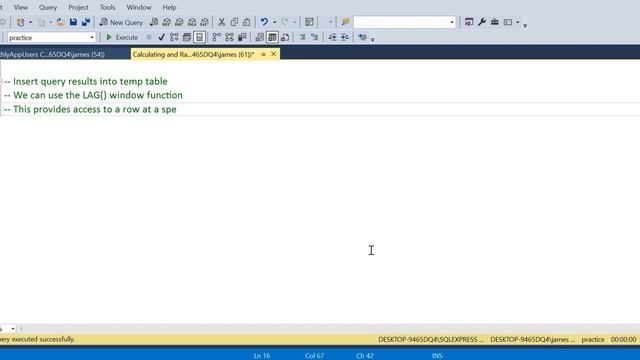
Task: Click the Cut scissors icon
Action: click(222, 22)
